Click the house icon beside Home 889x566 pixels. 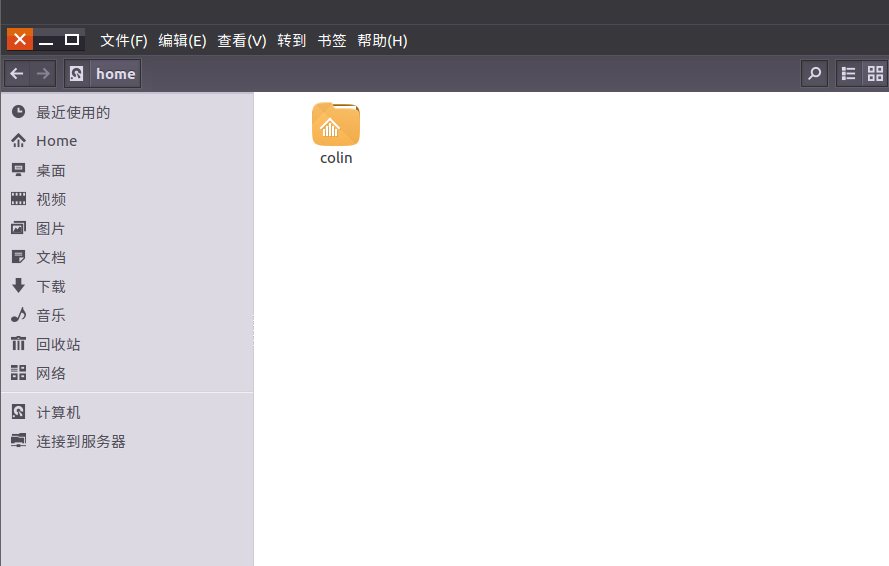point(18,140)
